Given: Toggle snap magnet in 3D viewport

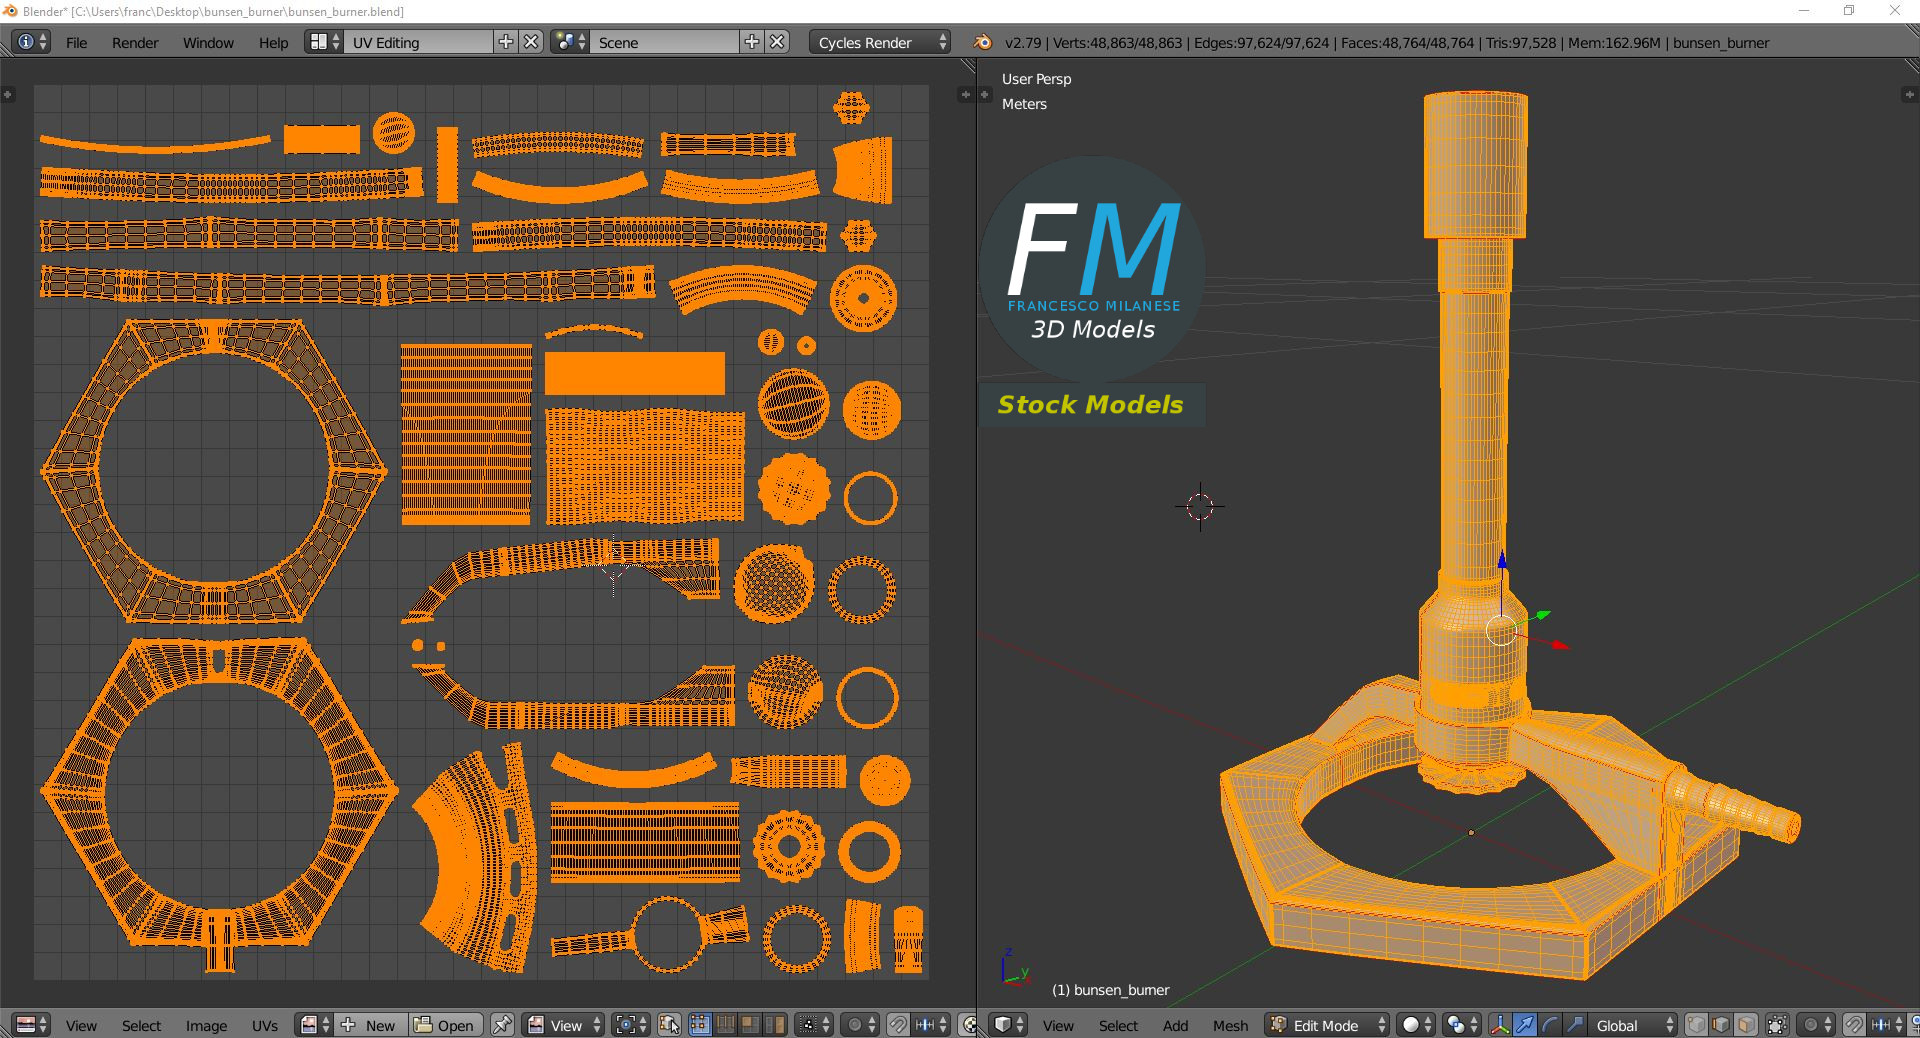Looking at the screenshot, I should (x=1854, y=1025).
